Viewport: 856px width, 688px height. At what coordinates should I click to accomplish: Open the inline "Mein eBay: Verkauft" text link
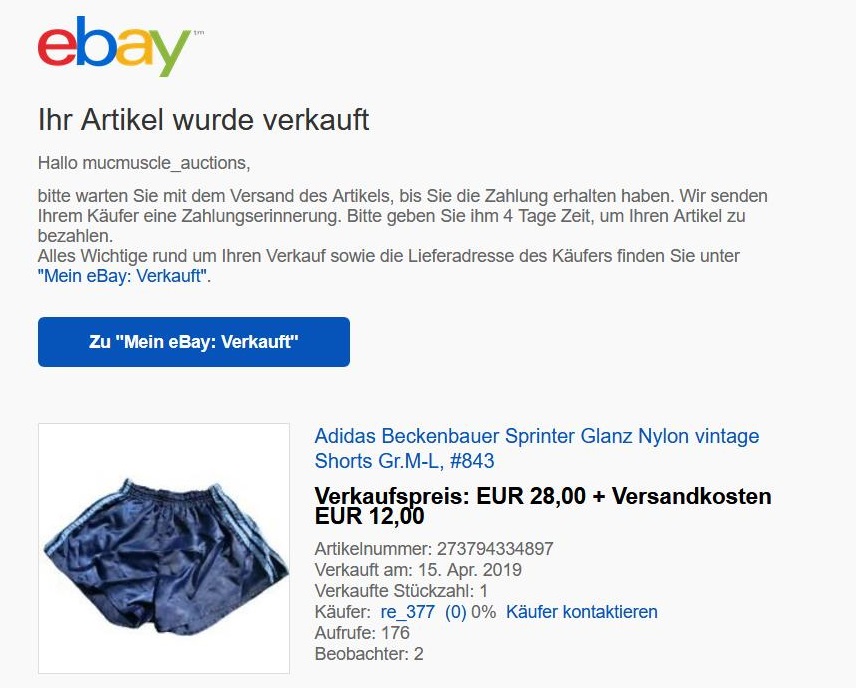(123, 276)
